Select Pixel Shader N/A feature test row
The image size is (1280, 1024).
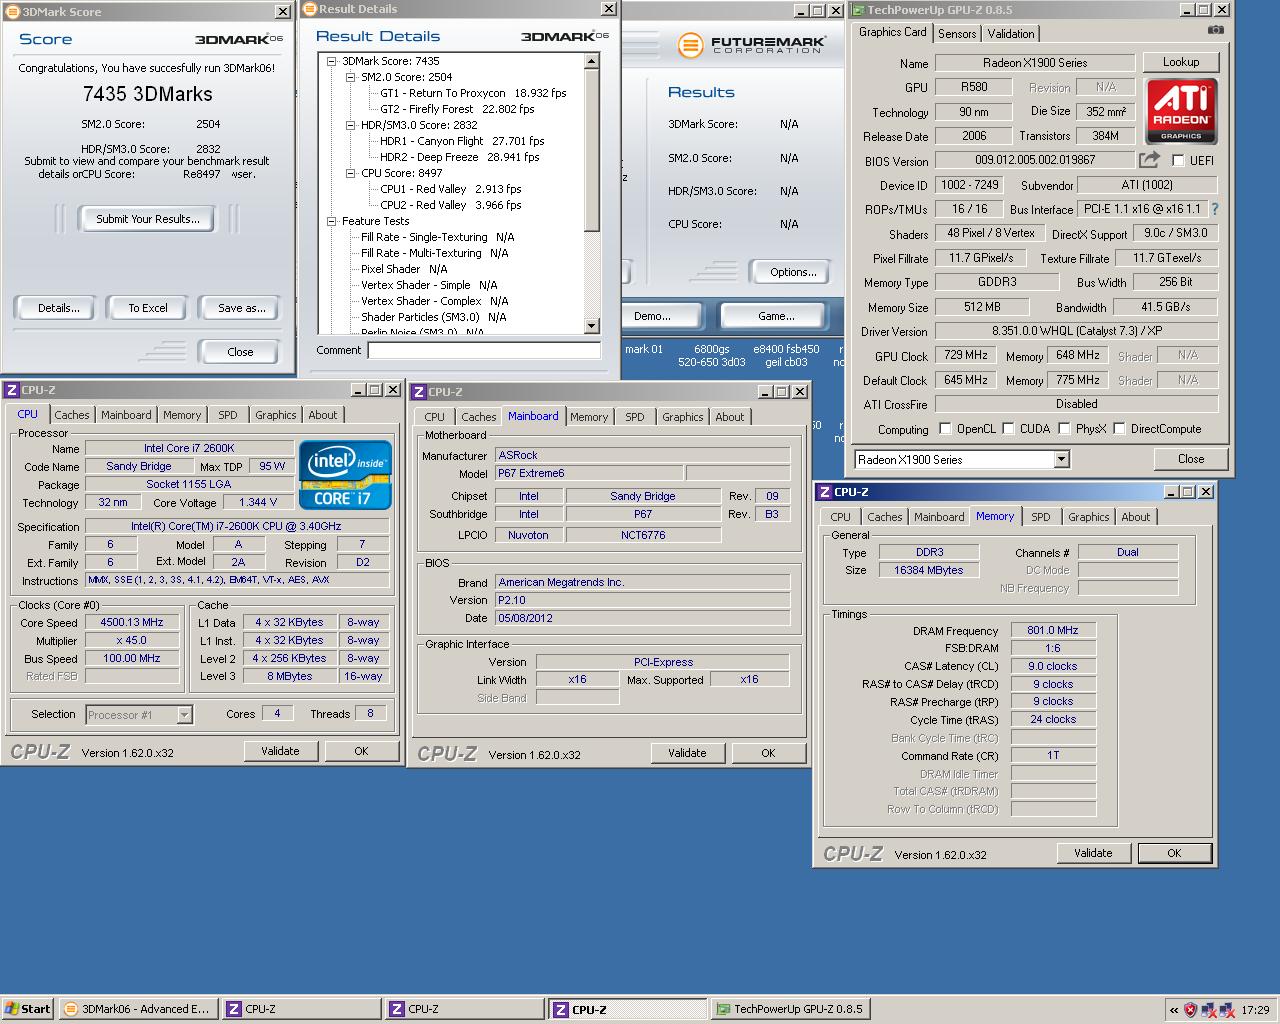404,269
